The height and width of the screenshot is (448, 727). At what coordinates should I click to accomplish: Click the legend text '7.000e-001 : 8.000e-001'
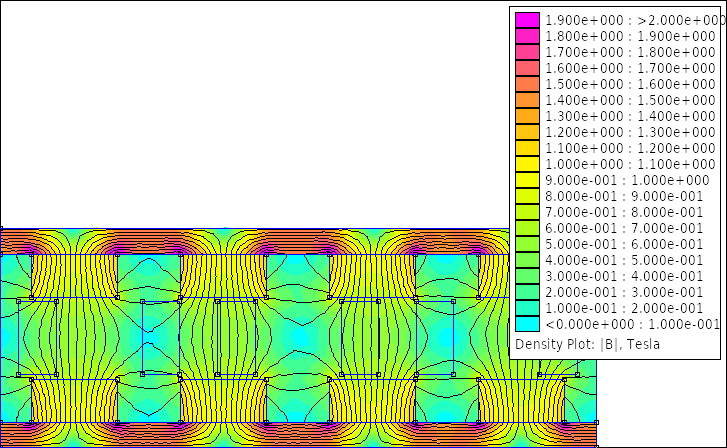click(624, 212)
